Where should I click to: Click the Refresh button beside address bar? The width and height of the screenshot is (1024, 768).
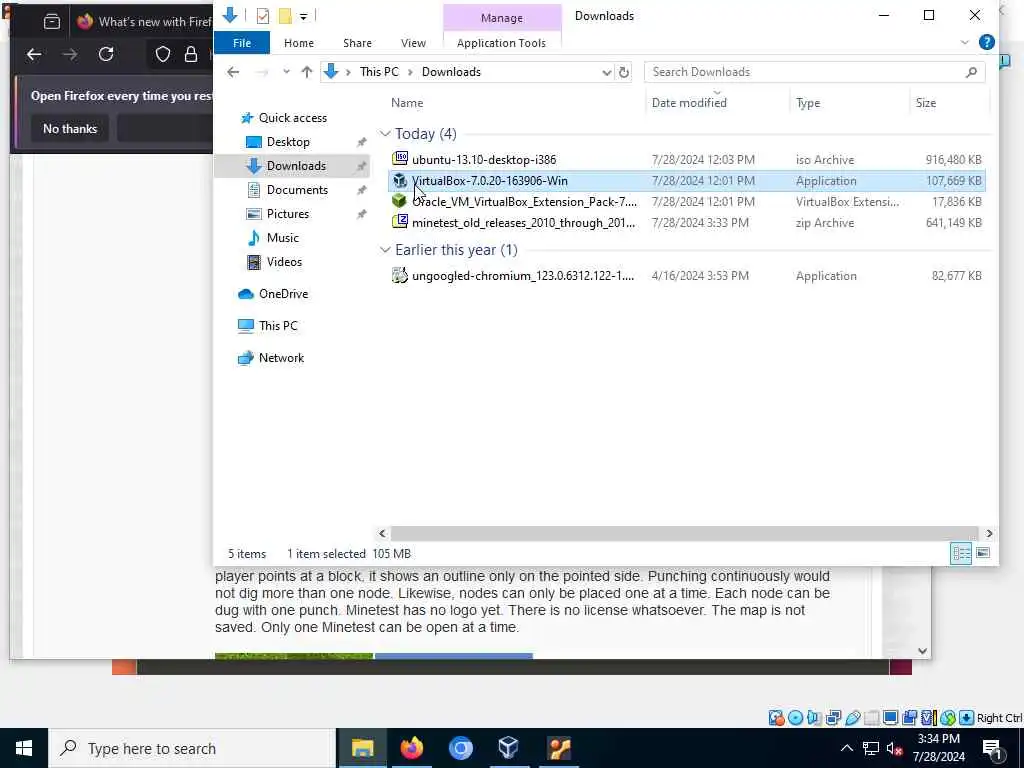(624, 72)
